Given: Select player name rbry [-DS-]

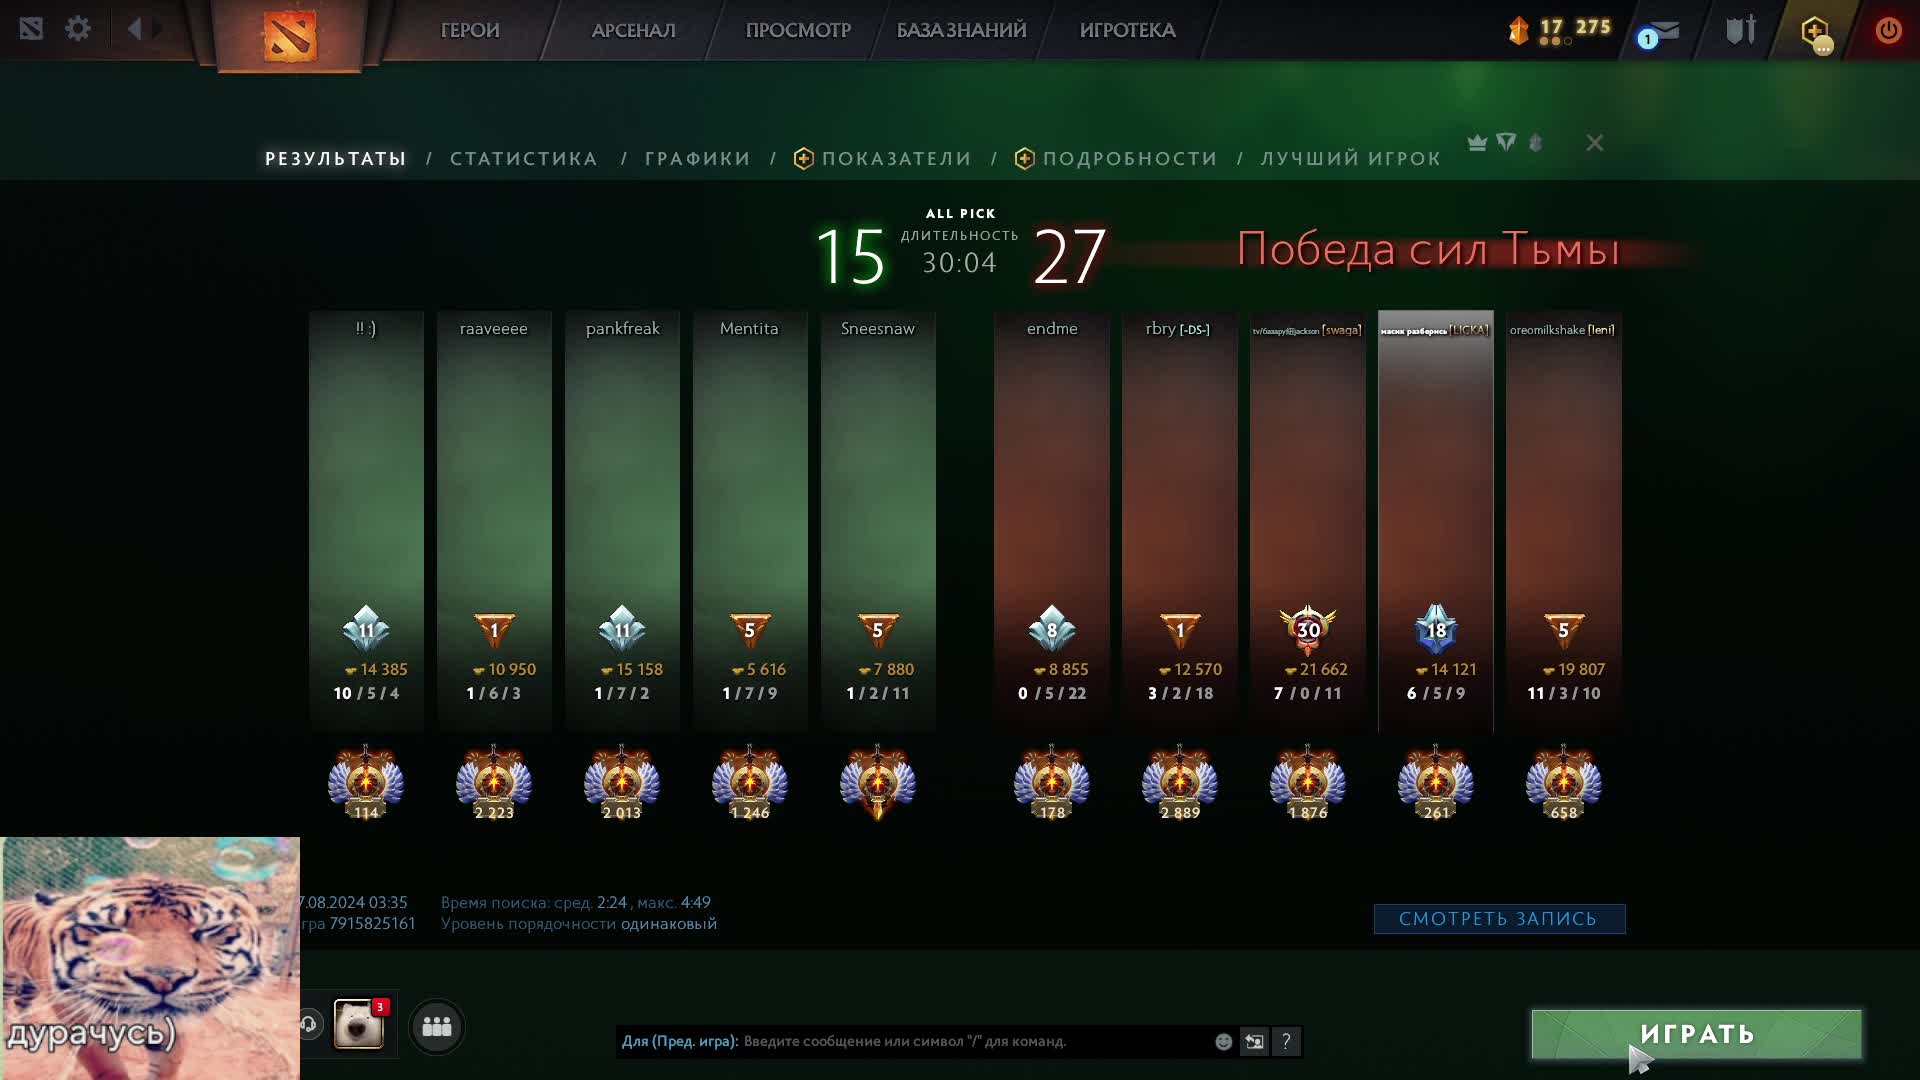Looking at the screenshot, I should [x=1178, y=328].
